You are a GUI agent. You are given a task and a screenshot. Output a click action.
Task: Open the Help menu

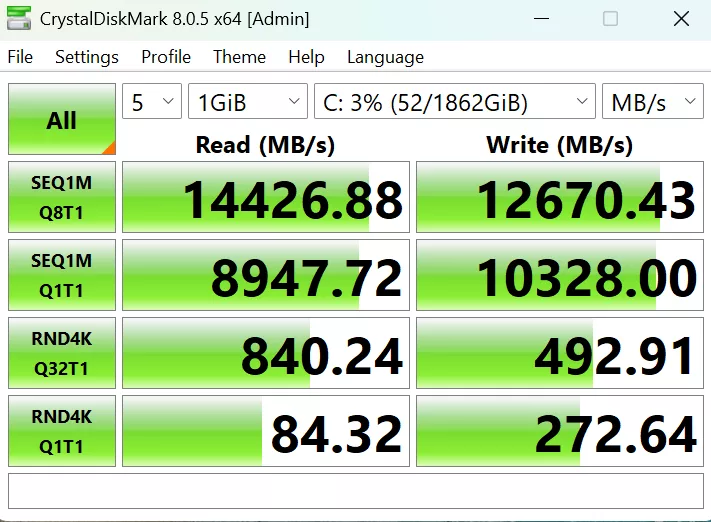306,57
